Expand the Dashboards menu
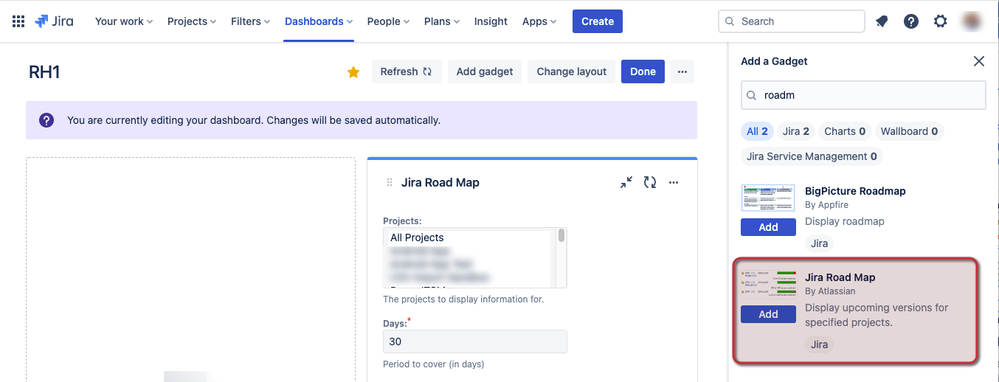 [x=319, y=21]
